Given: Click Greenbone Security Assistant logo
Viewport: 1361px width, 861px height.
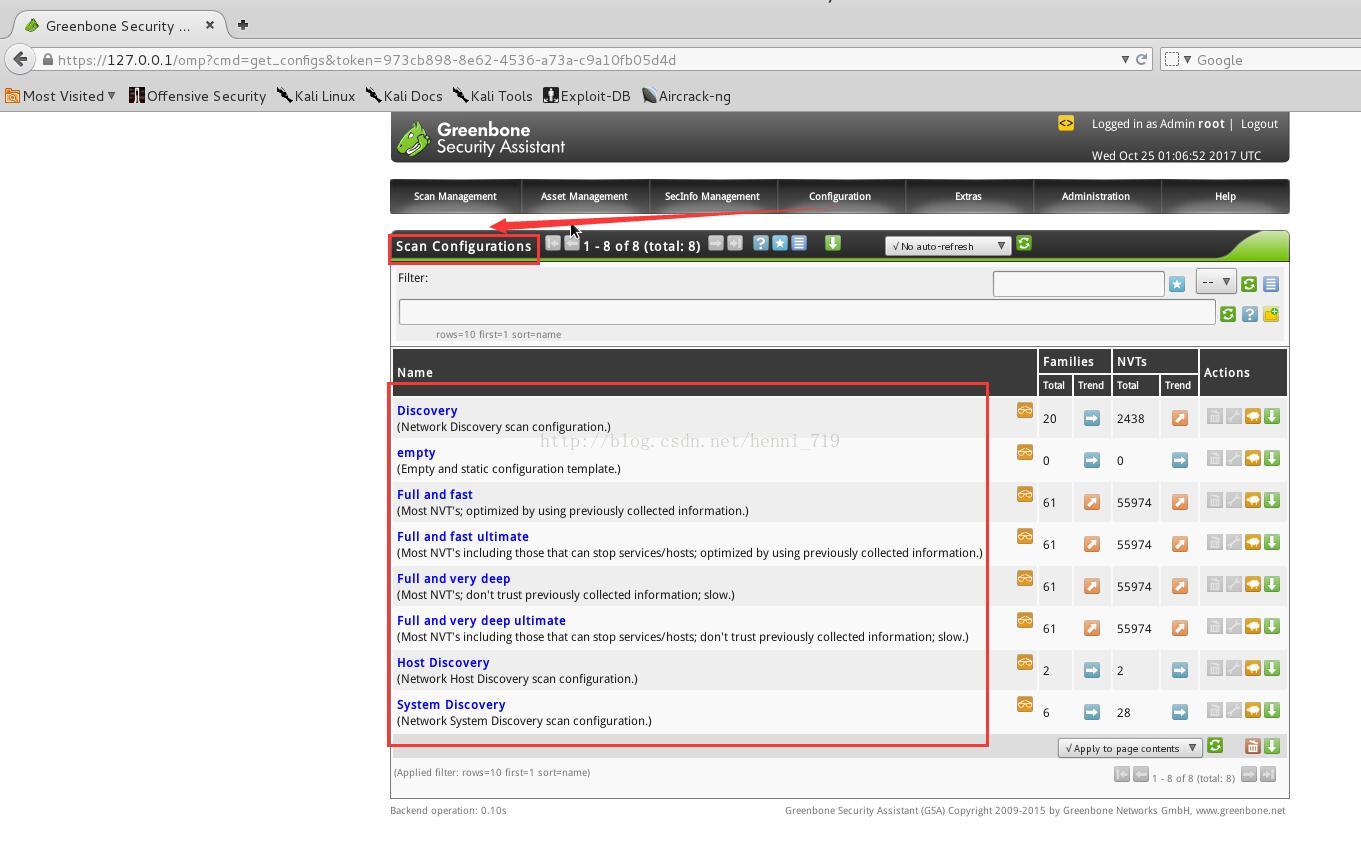Looking at the screenshot, I should [481, 138].
